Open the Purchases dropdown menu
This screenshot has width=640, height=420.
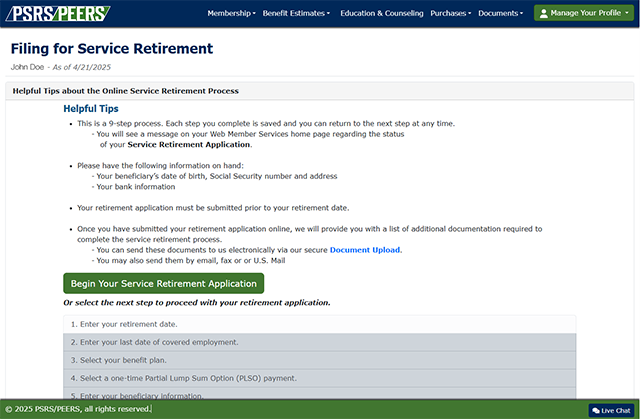(451, 13)
